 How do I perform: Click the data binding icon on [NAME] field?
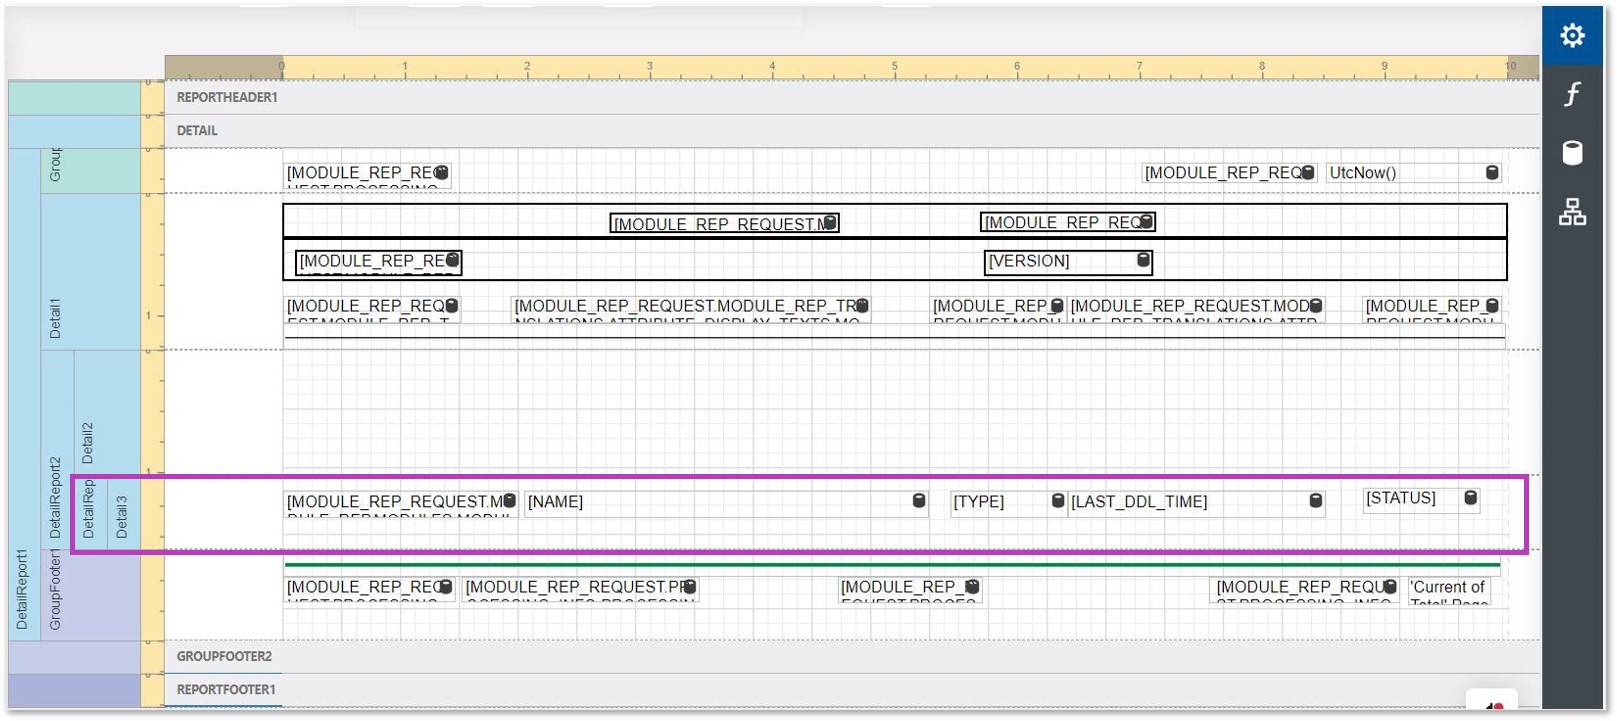pos(919,501)
